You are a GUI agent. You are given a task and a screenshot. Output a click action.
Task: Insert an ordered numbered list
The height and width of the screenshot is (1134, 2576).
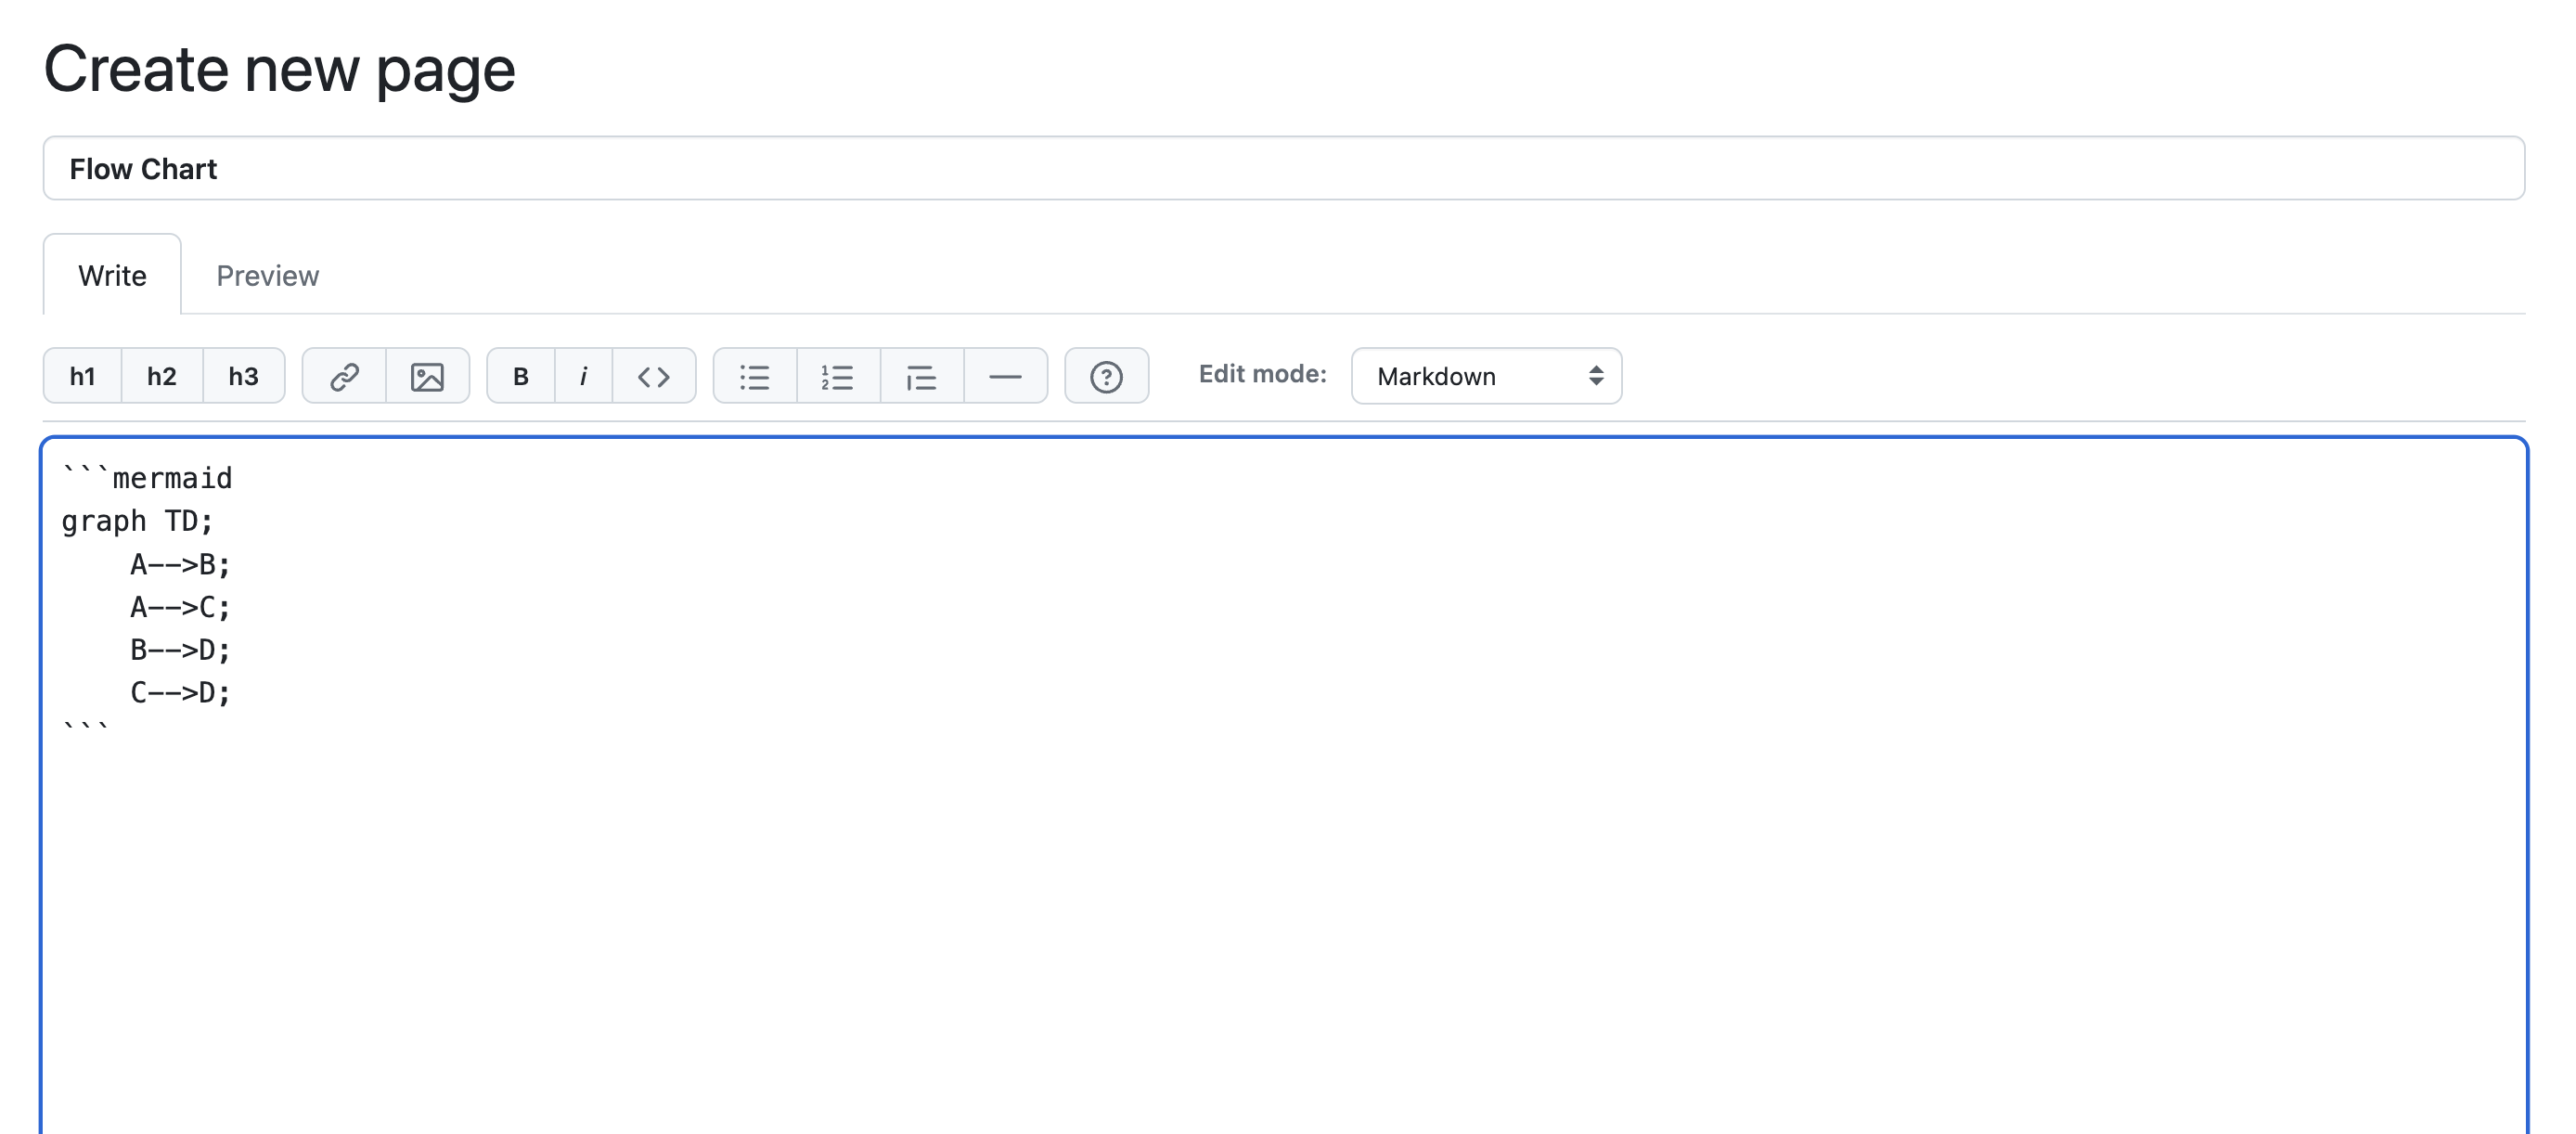pos(838,376)
